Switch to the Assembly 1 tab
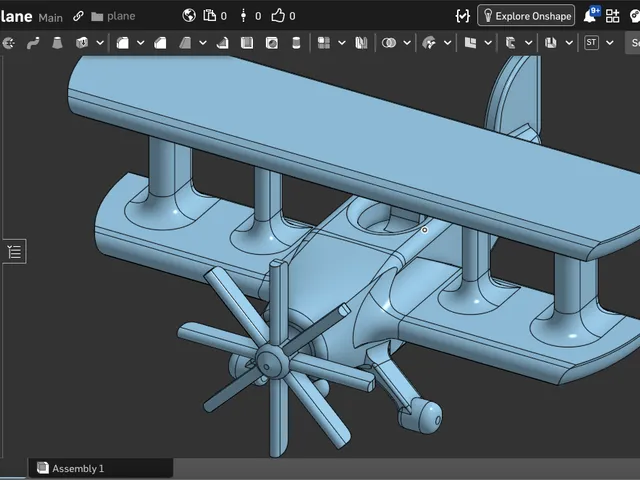The width and height of the screenshot is (640, 480). 100,468
